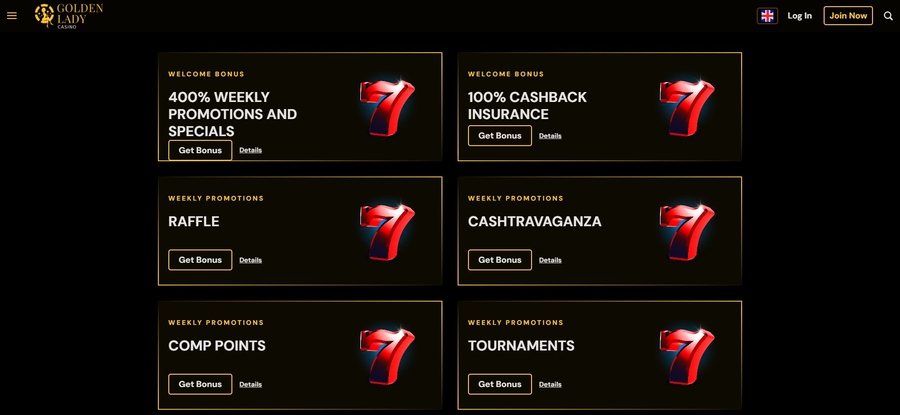Click the Golden Lady Casino logo
This screenshot has height=415, width=900.
click(x=69, y=15)
